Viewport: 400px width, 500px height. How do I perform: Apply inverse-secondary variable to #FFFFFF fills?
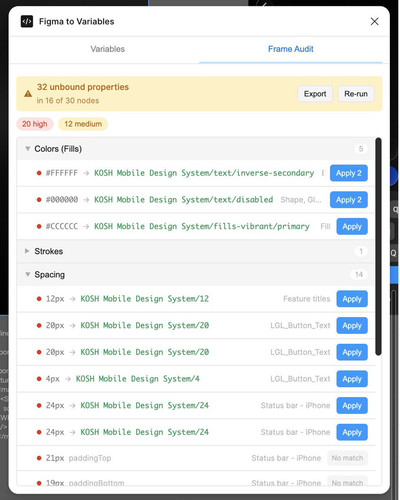click(x=349, y=173)
